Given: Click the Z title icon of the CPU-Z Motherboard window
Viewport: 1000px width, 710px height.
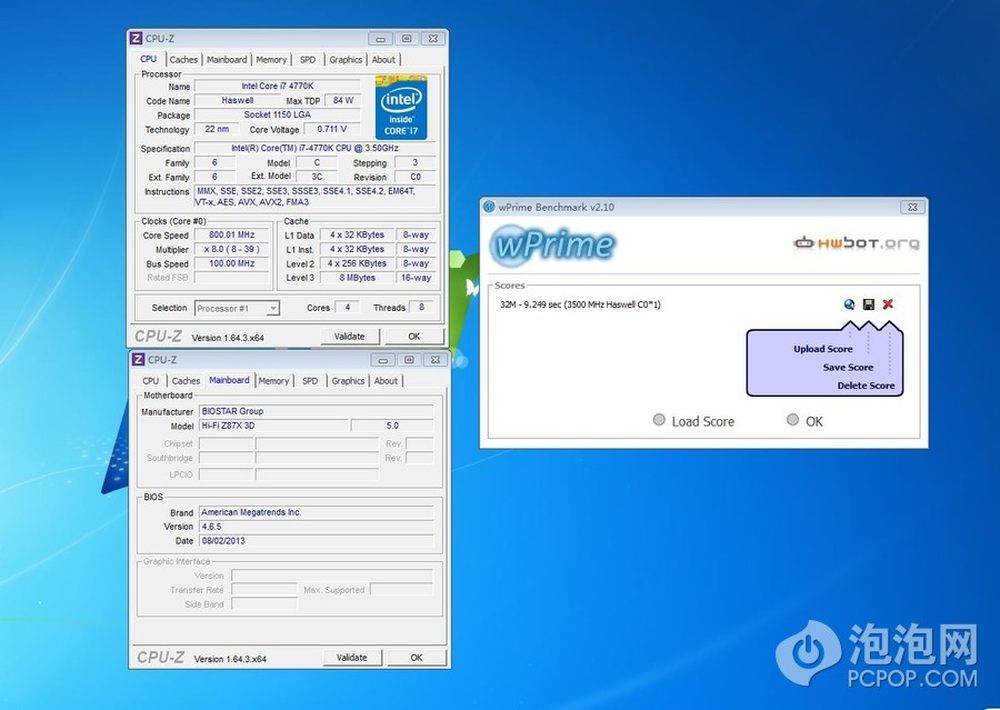Looking at the screenshot, I should pyautogui.click(x=138, y=360).
